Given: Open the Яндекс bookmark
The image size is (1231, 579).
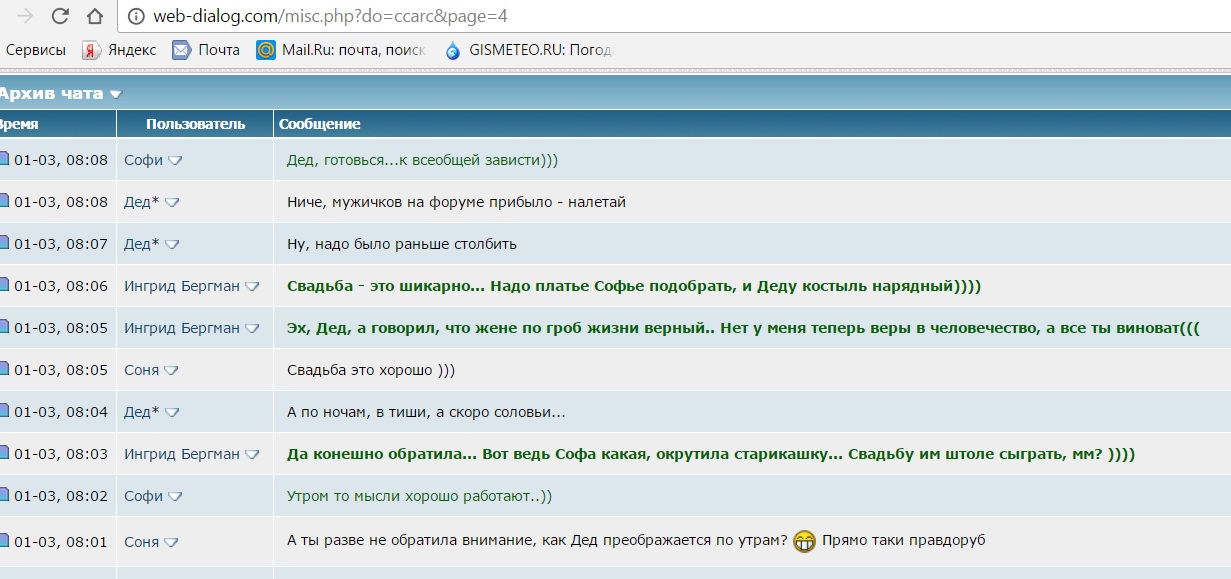Looking at the screenshot, I should 119,50.
